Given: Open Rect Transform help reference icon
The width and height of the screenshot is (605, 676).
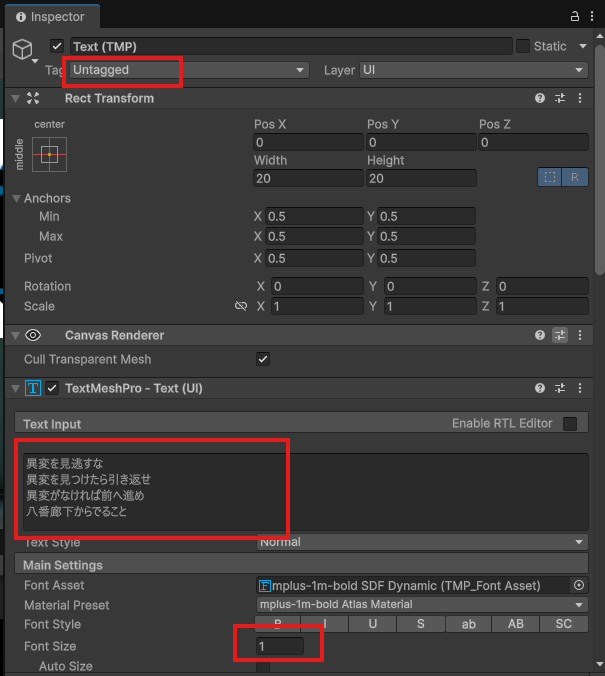Looking at the screenshot, I should pyautogui.click(x=540, y=98).
